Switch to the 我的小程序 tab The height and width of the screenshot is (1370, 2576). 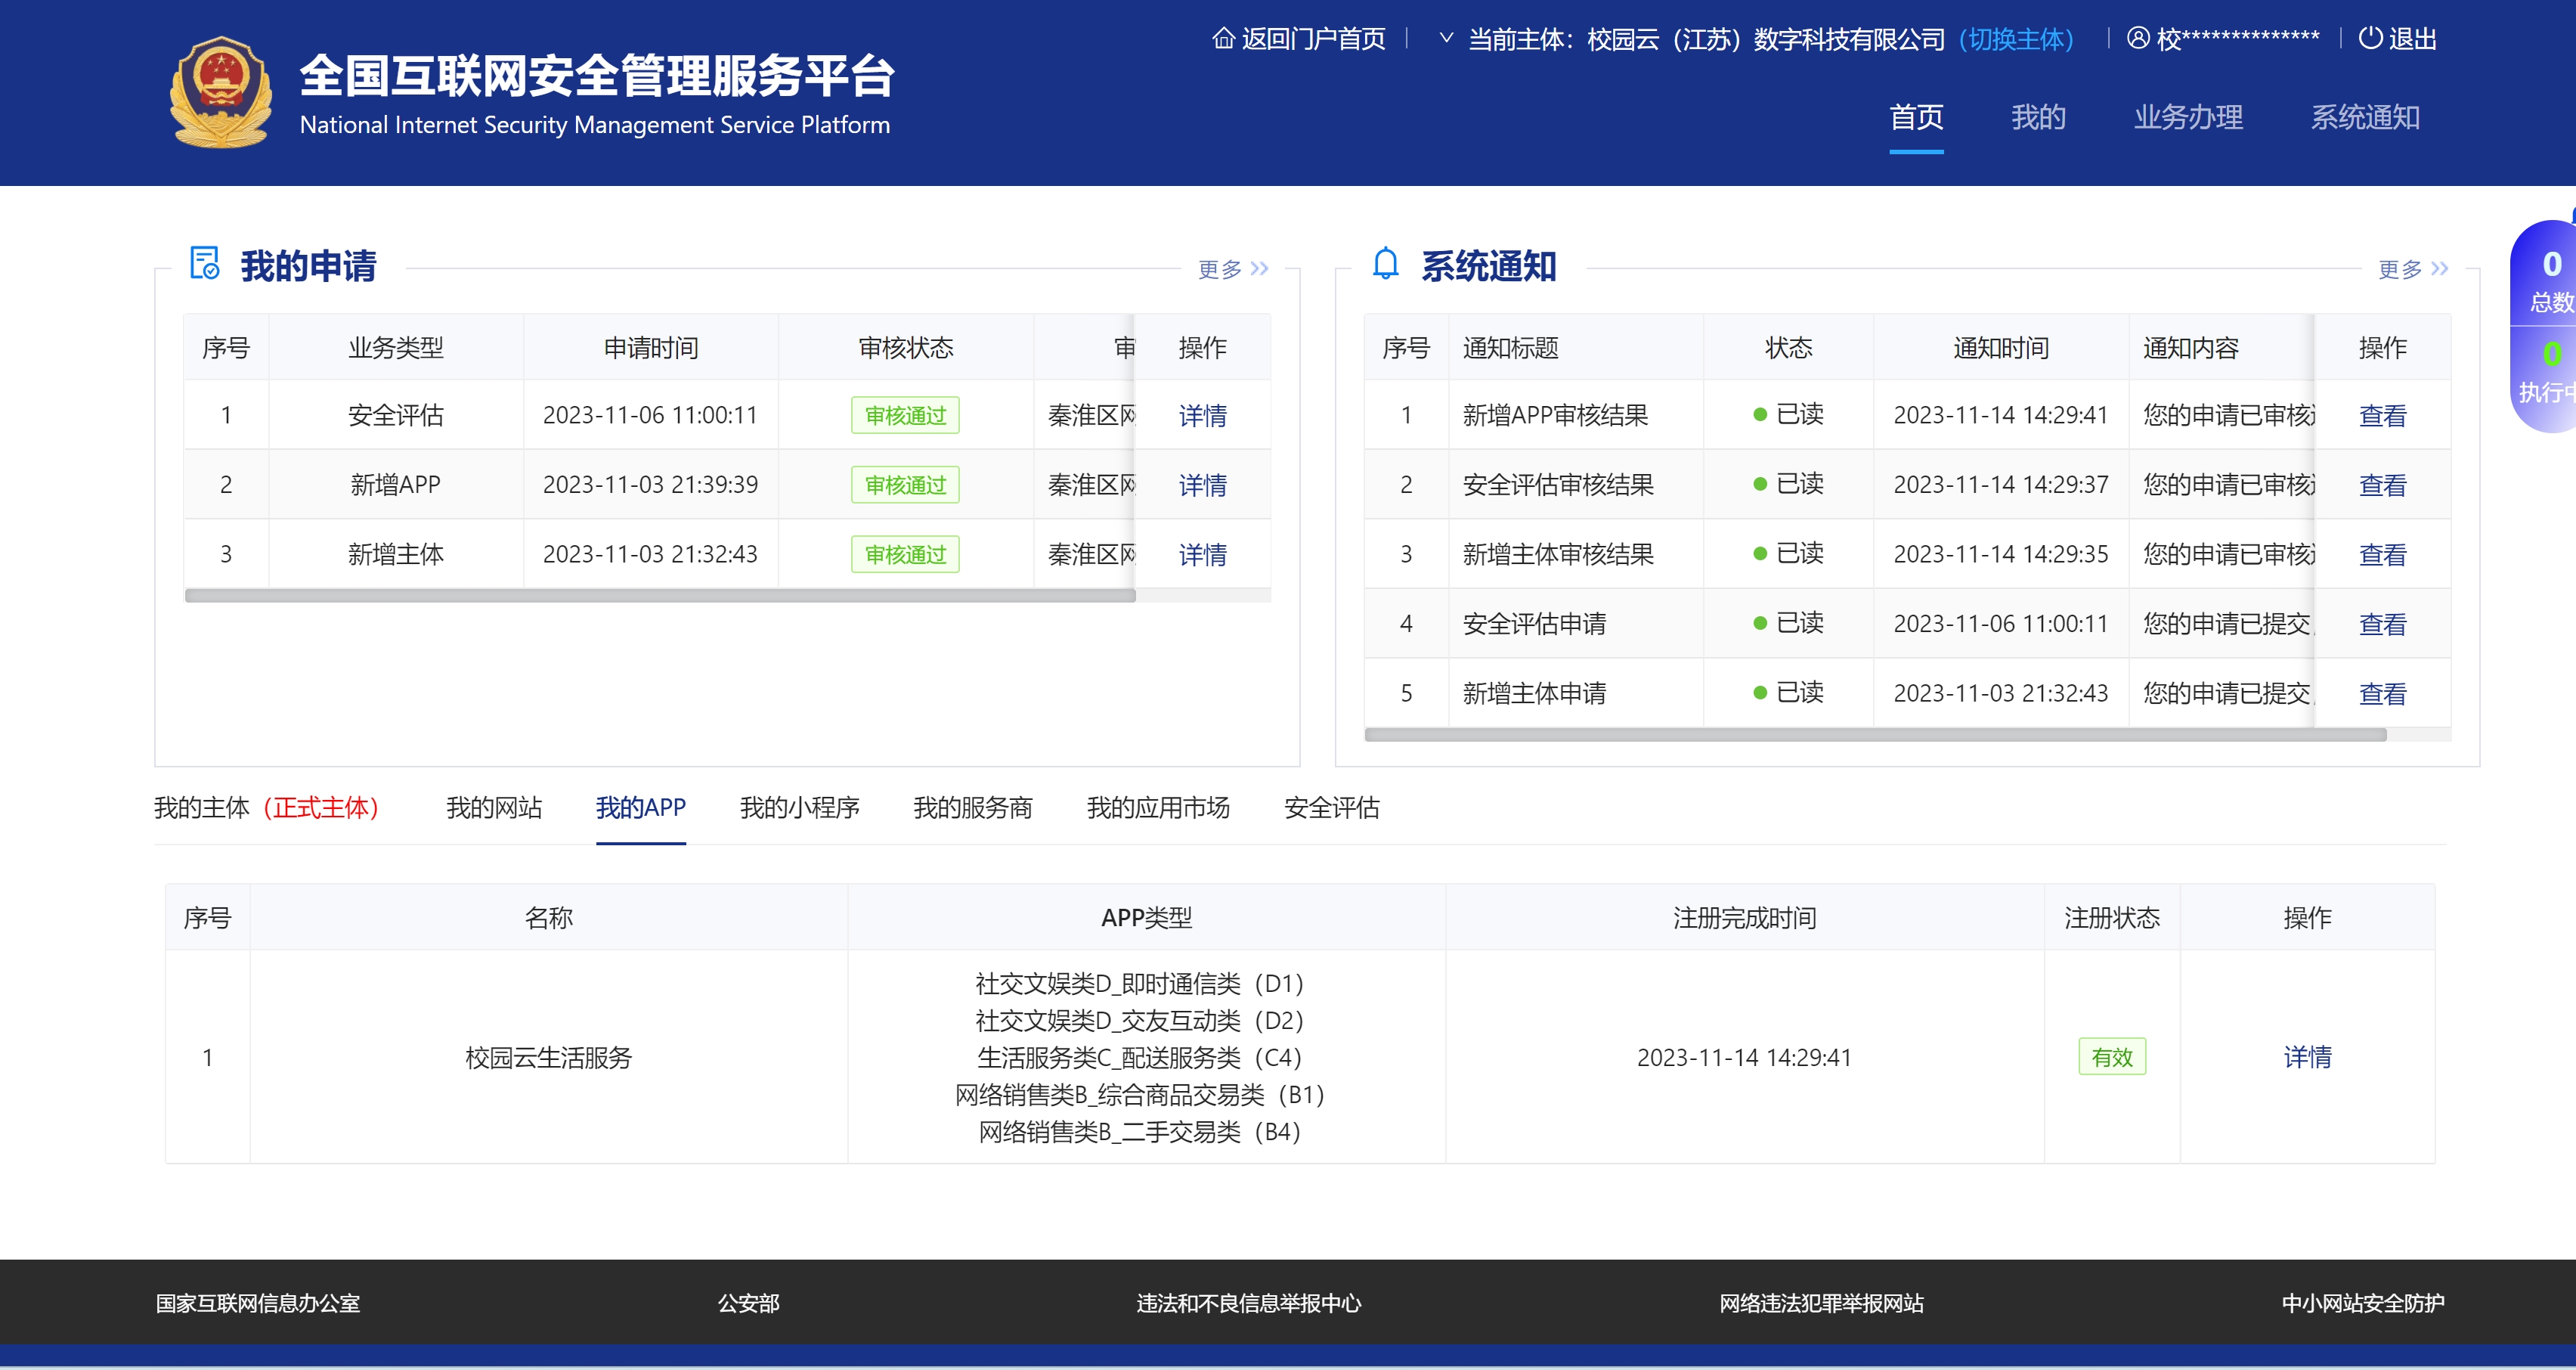pyautogui.click(x=799, y=807)
